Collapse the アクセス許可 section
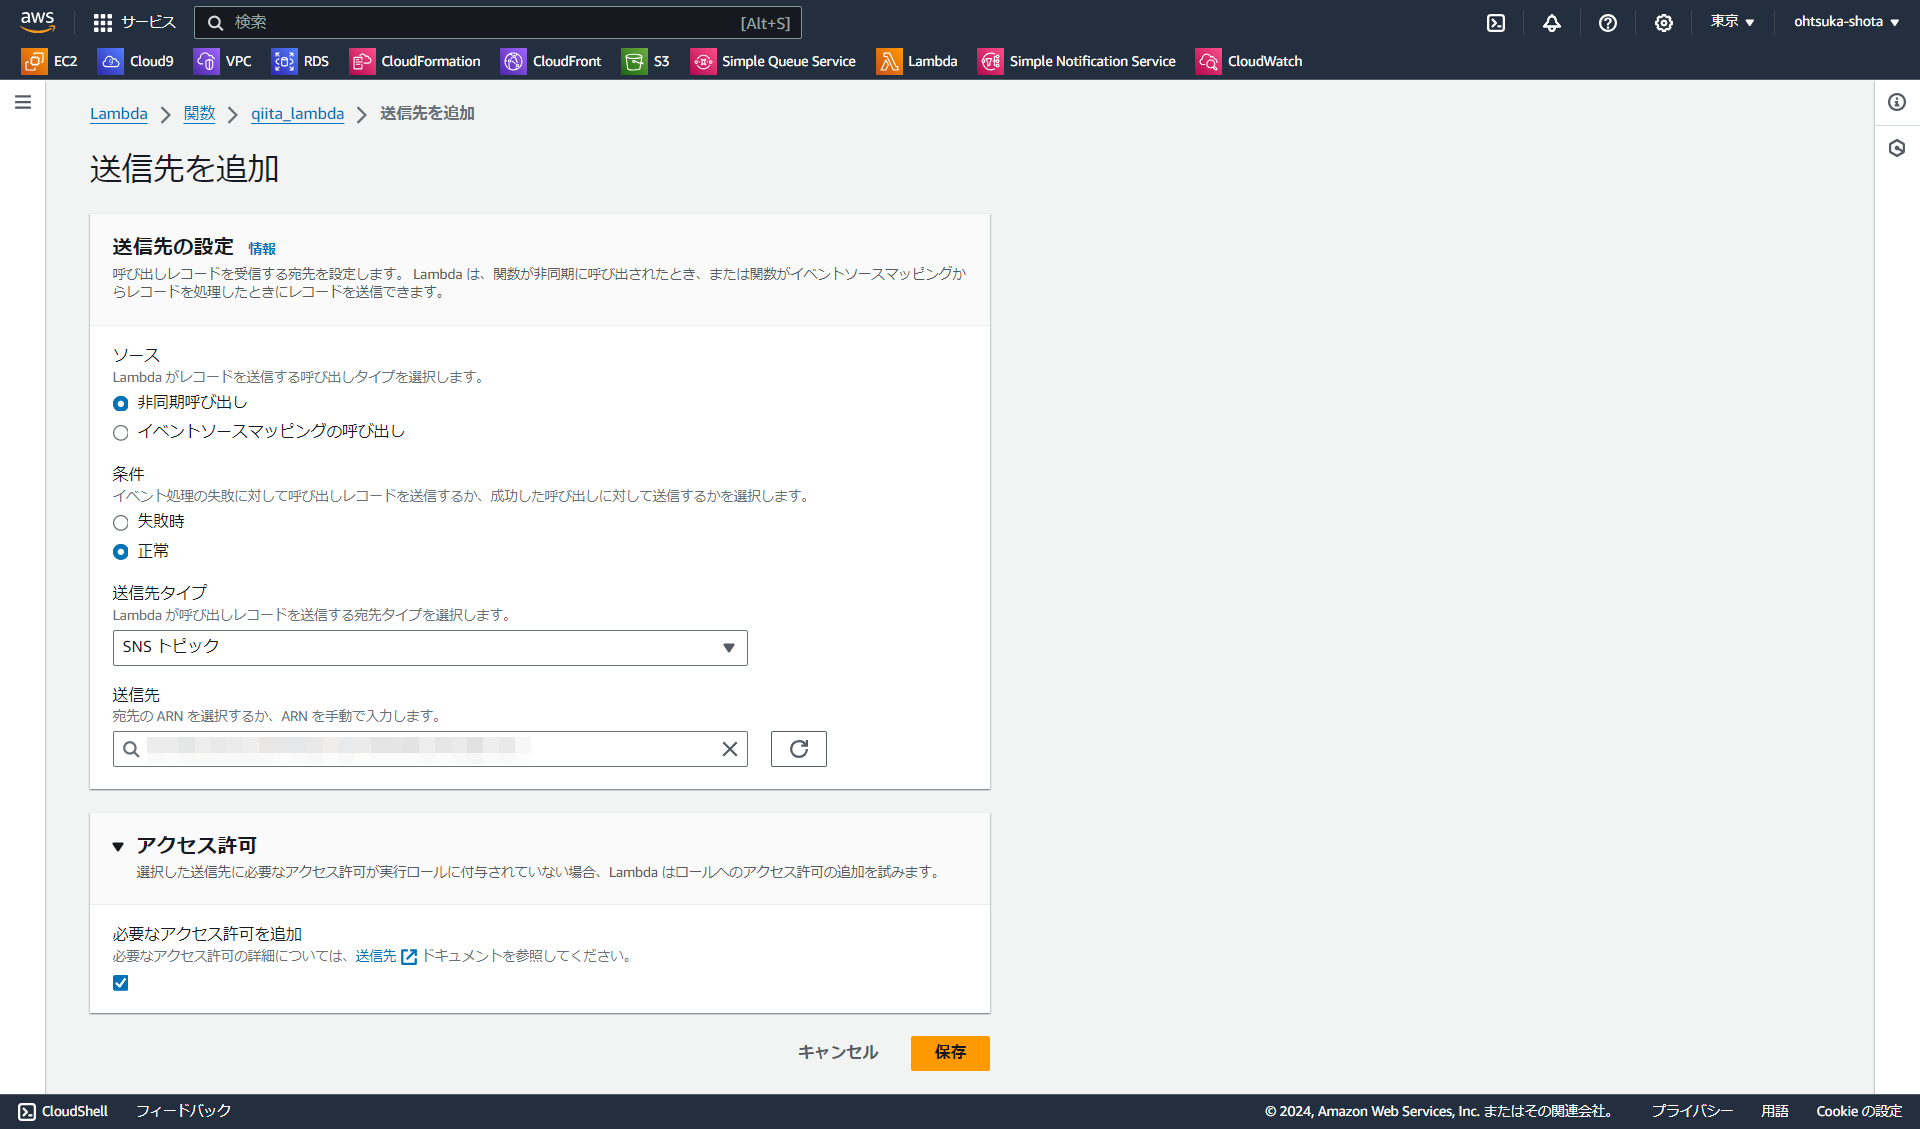 (119, 845)
